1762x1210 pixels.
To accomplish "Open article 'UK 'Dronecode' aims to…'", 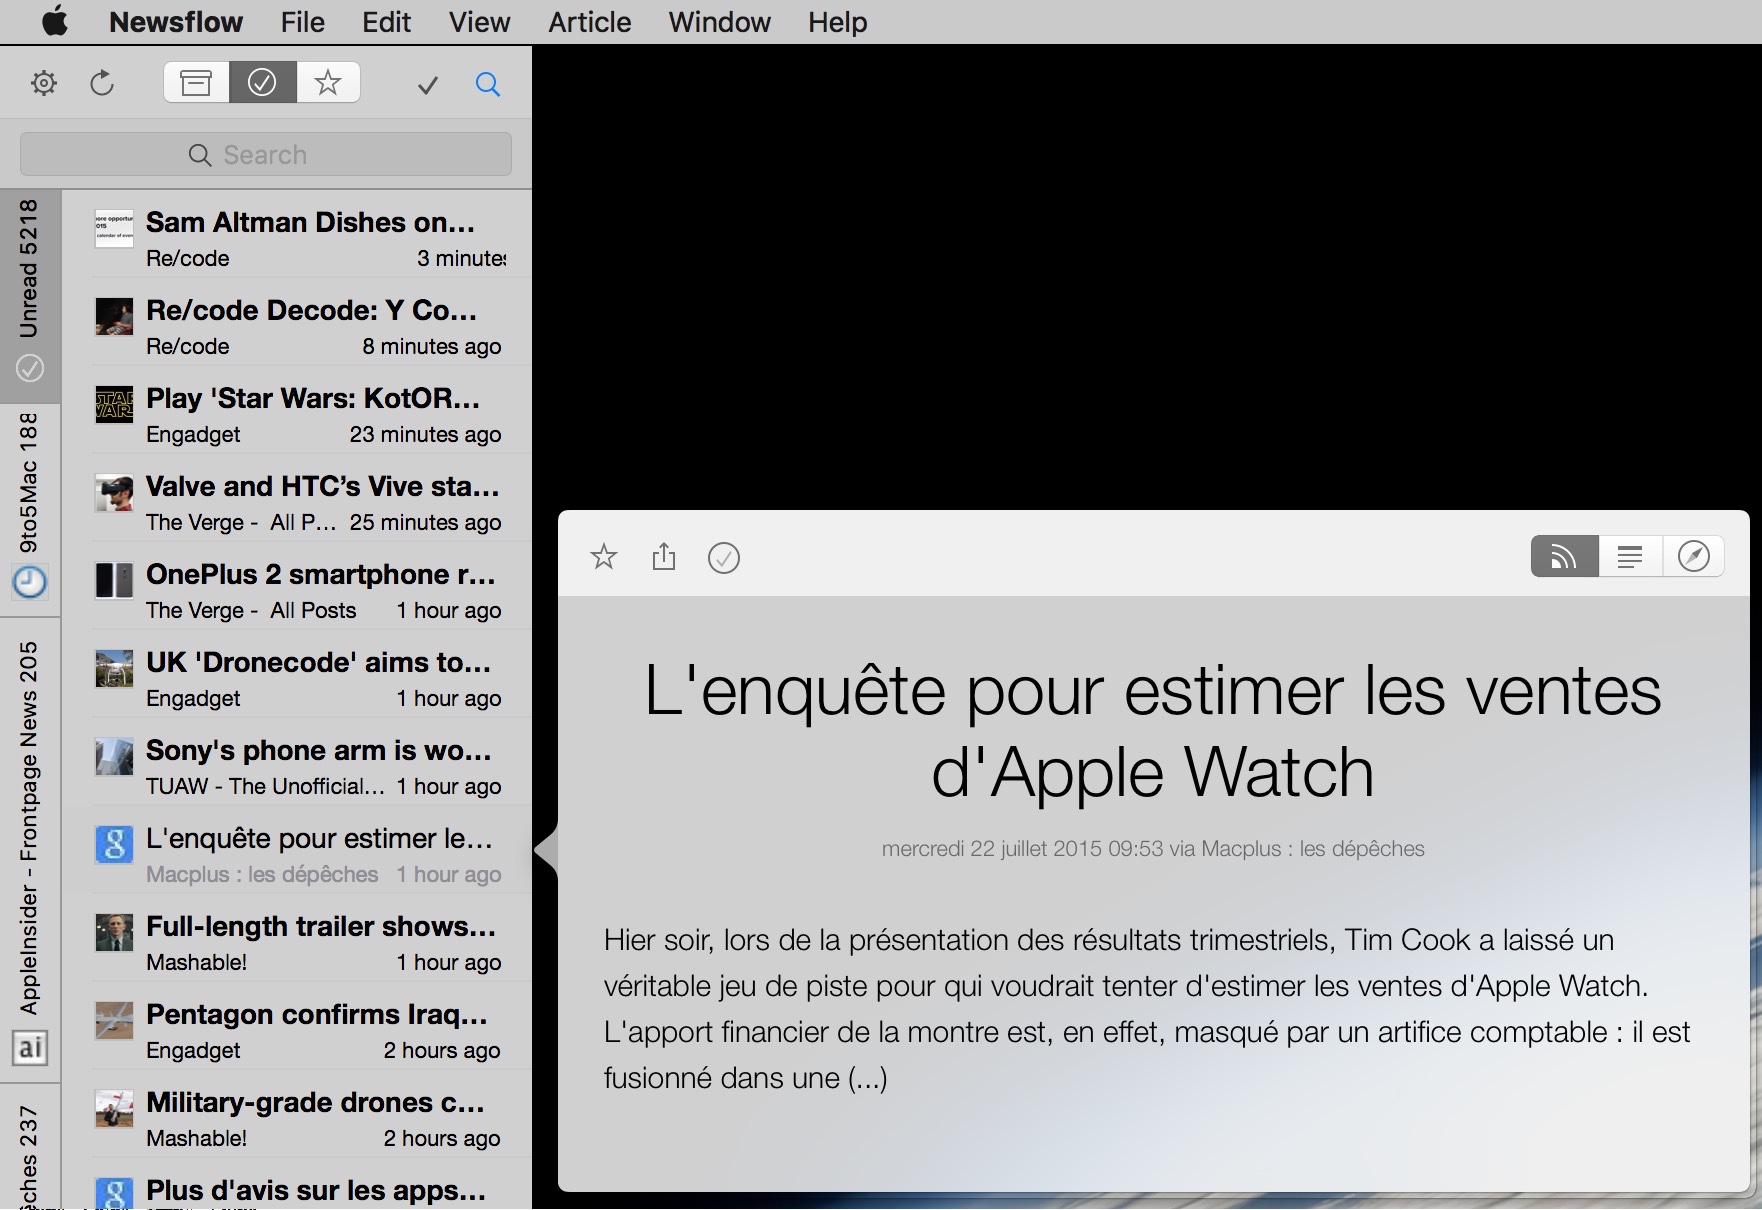I will click(297, 674).
